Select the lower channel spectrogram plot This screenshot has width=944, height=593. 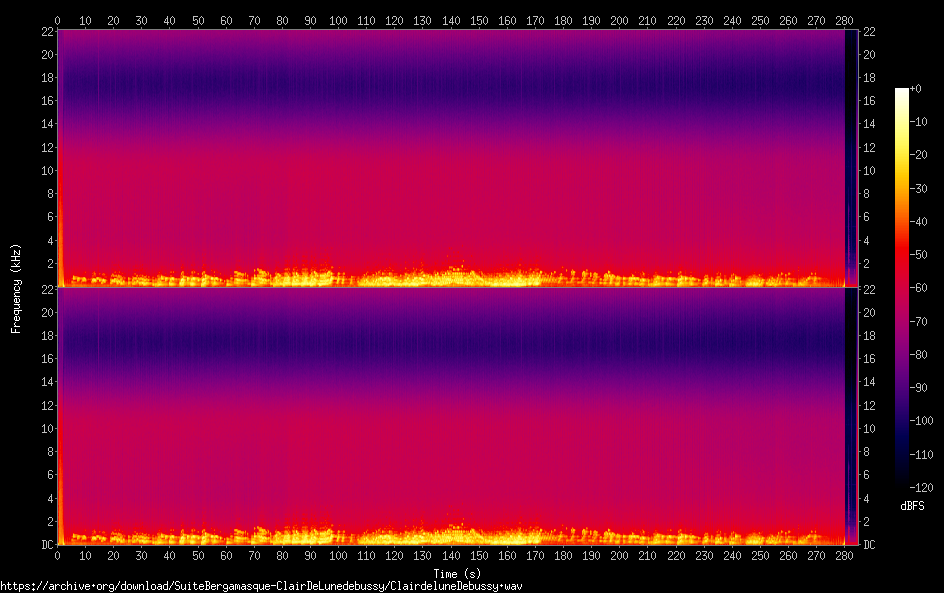pos(458,416)
